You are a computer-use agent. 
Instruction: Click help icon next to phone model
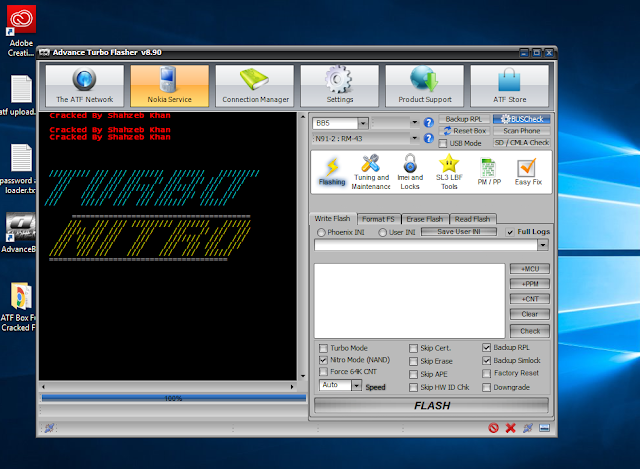coord(429,138)
